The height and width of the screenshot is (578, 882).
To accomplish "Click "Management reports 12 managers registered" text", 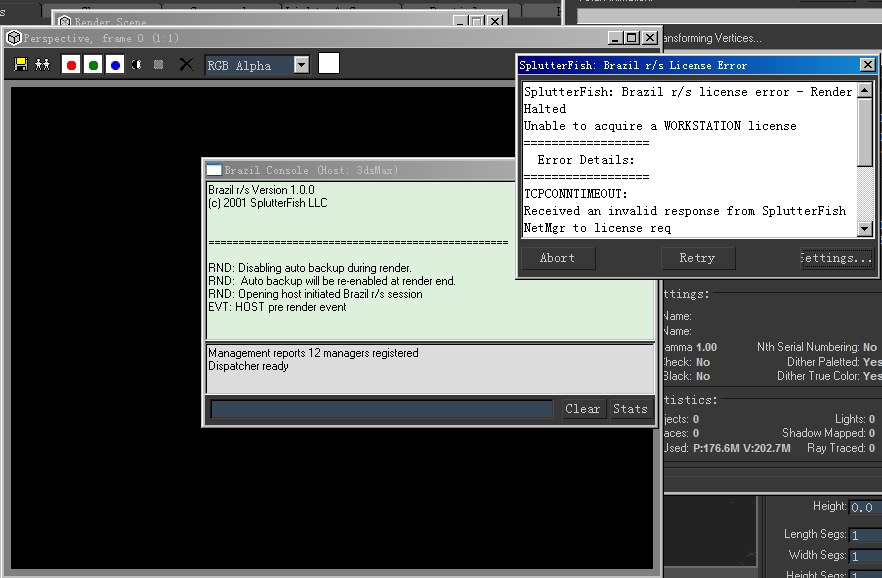I will click(x=313, y=353).
